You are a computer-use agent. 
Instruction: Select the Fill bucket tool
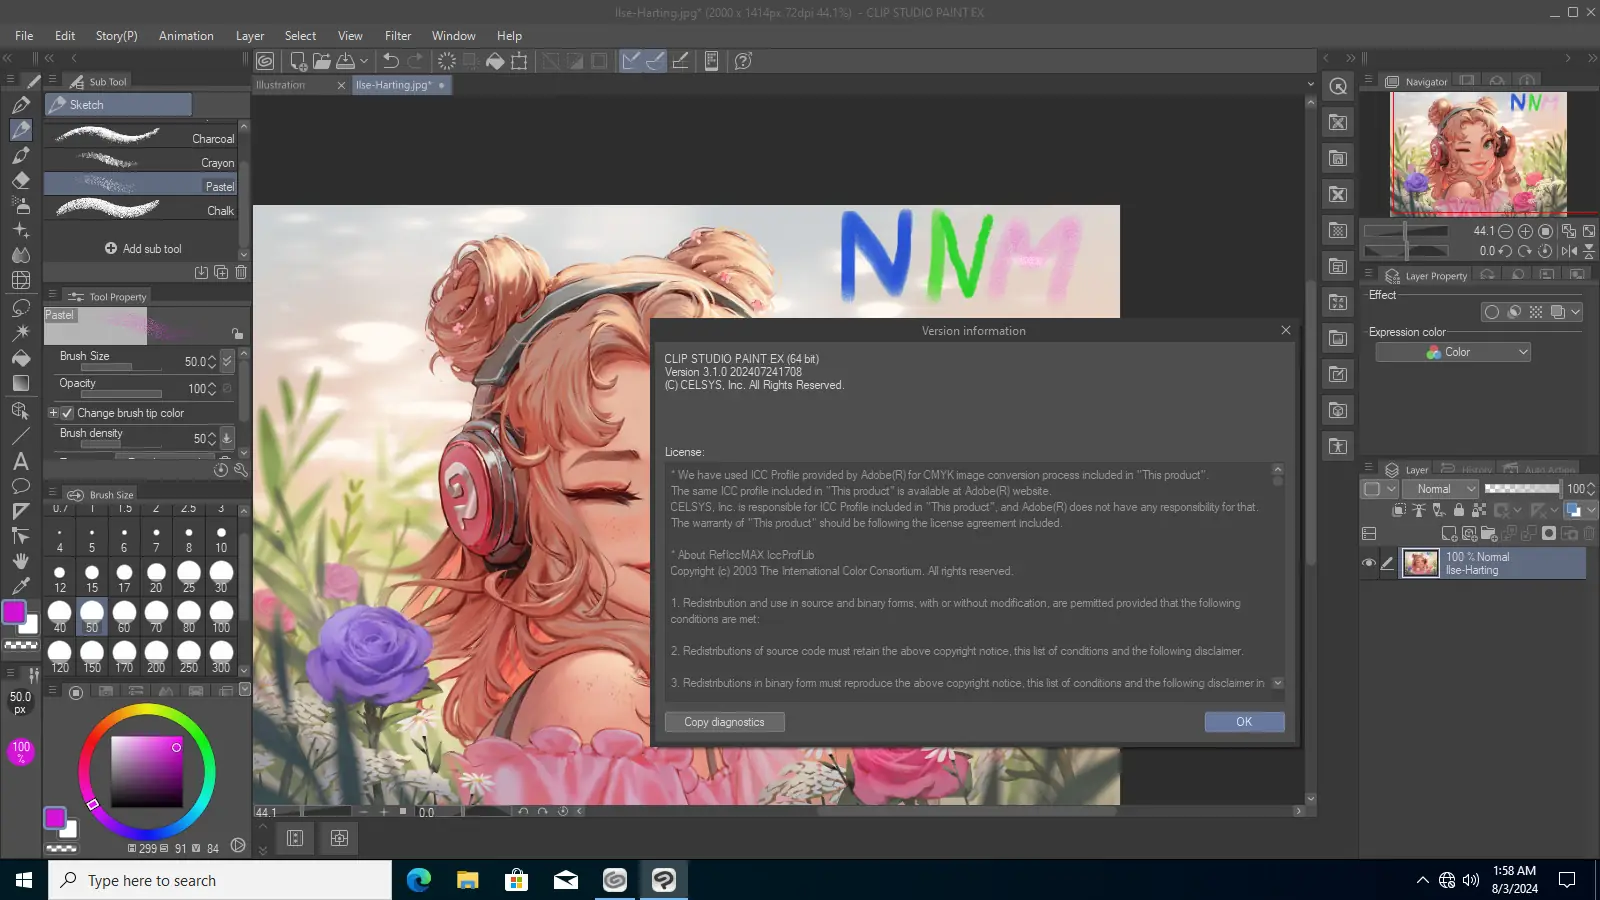(21, 358)
